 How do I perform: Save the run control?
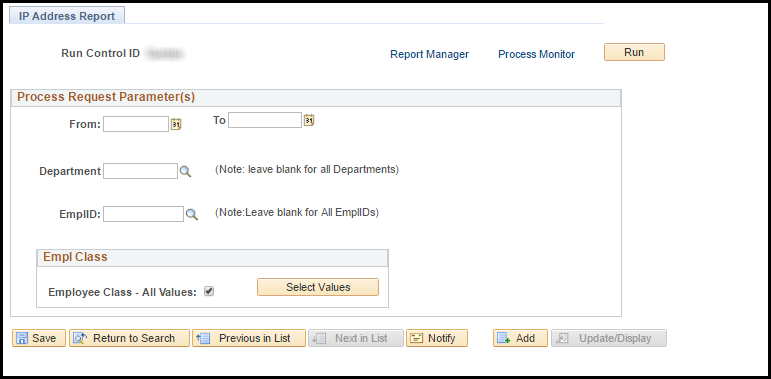[x=39, y=338]
